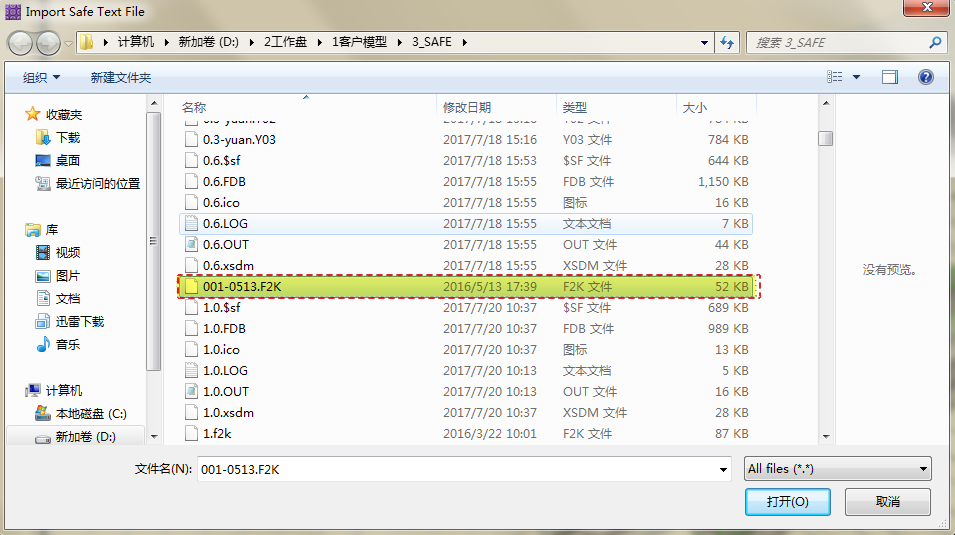Expand the file name history dropdown
The image size is (955, 535).
point(723,469)
